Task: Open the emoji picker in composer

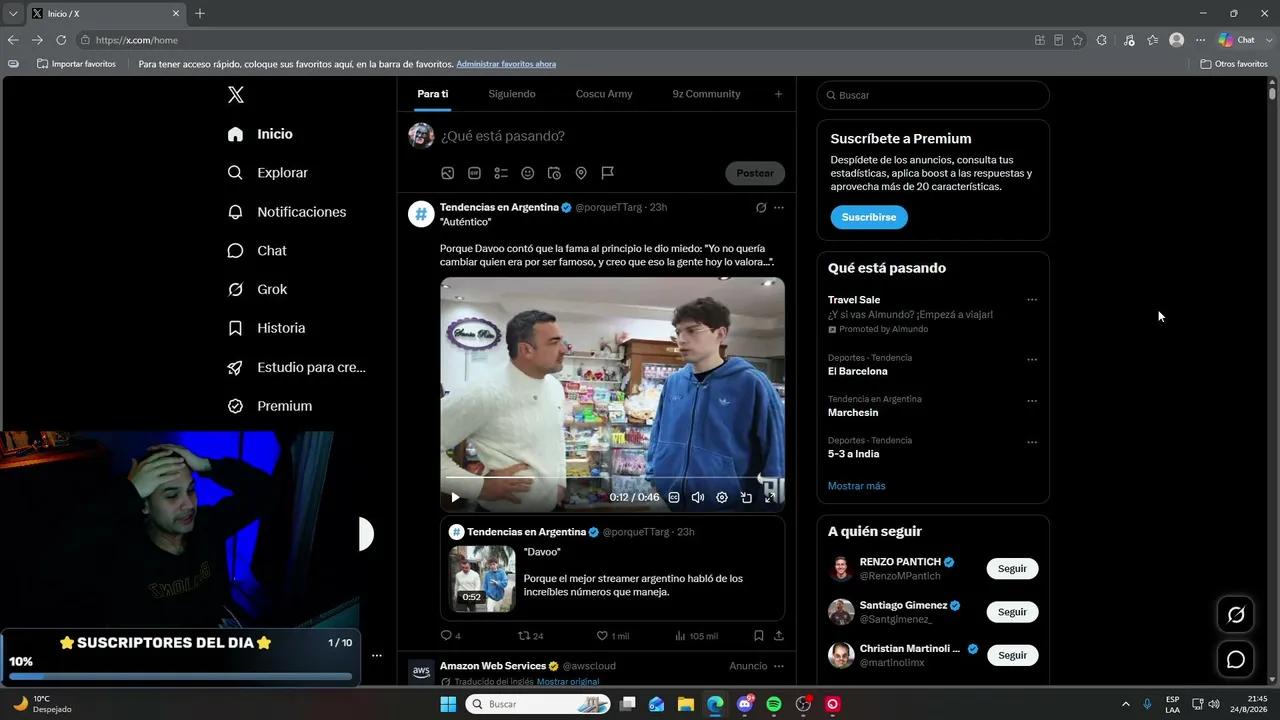Action: (x=528, y=173)
